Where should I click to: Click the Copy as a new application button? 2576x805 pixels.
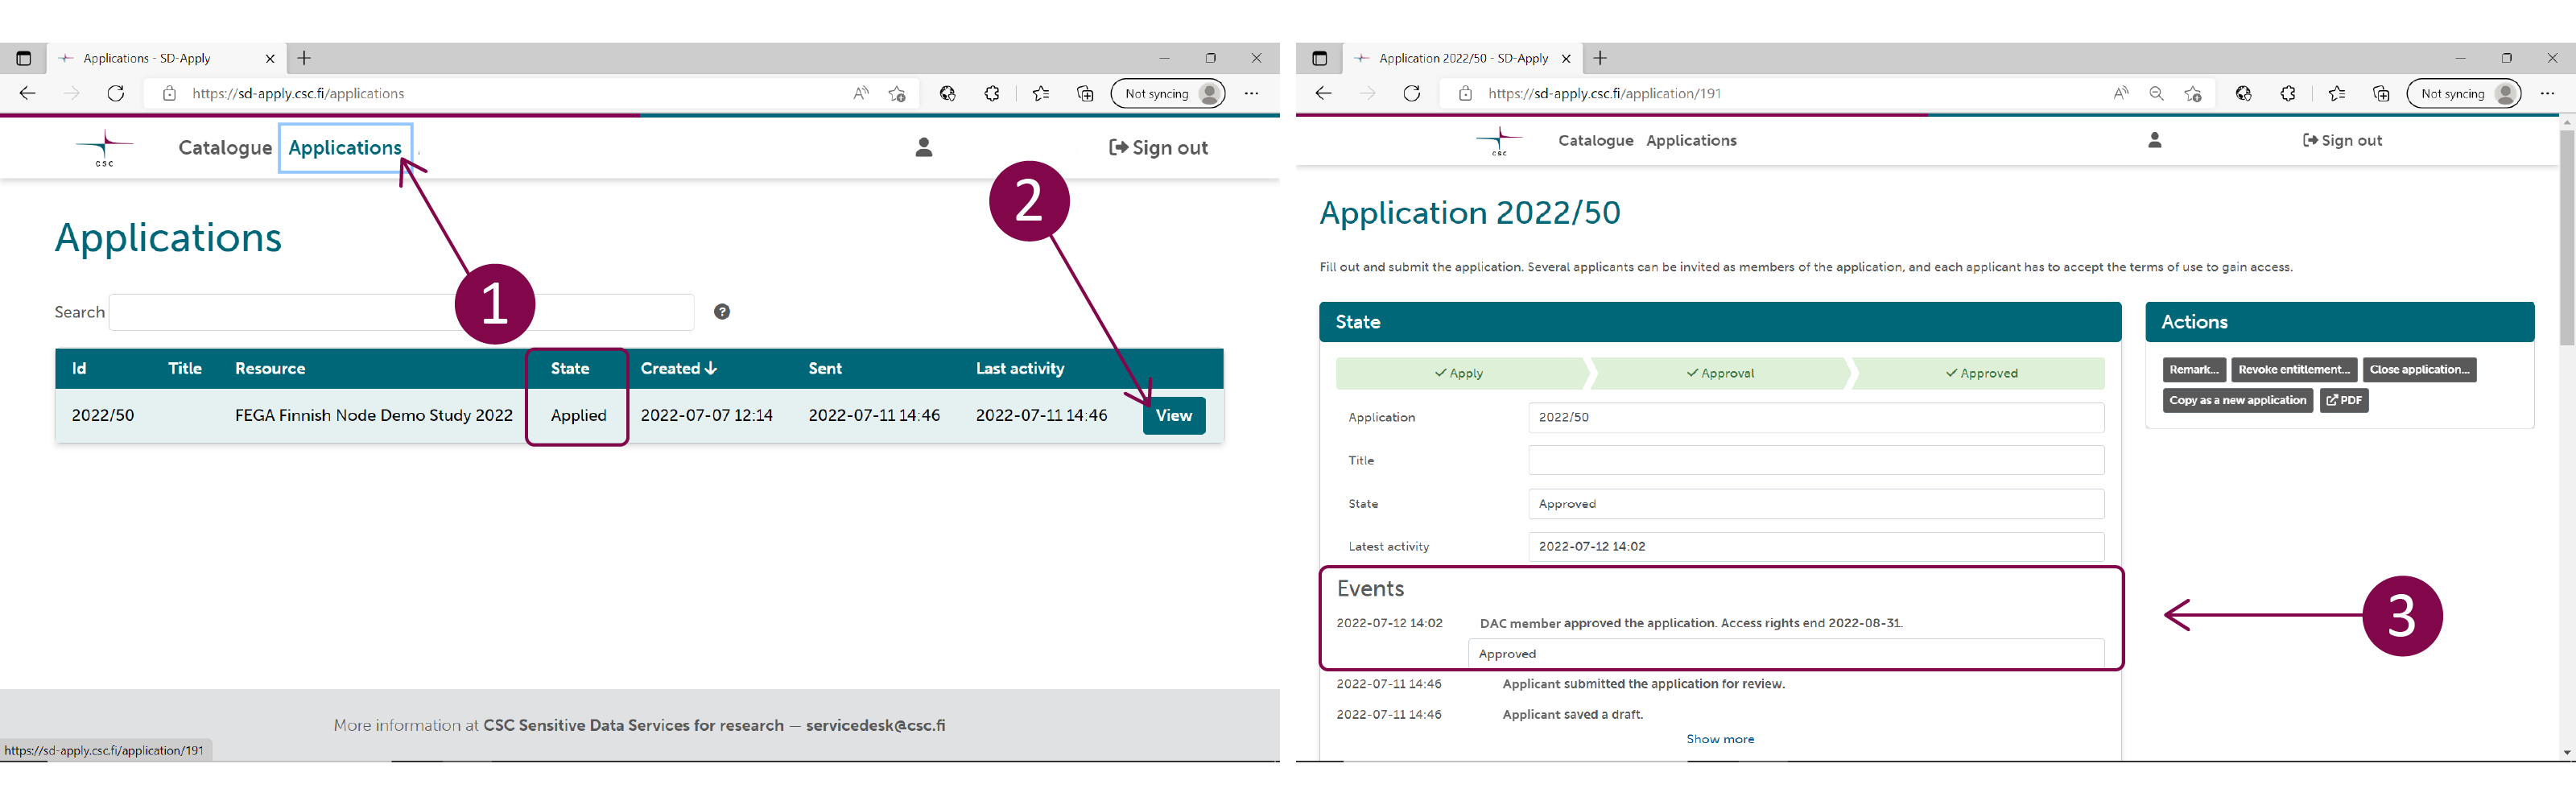2237,400
